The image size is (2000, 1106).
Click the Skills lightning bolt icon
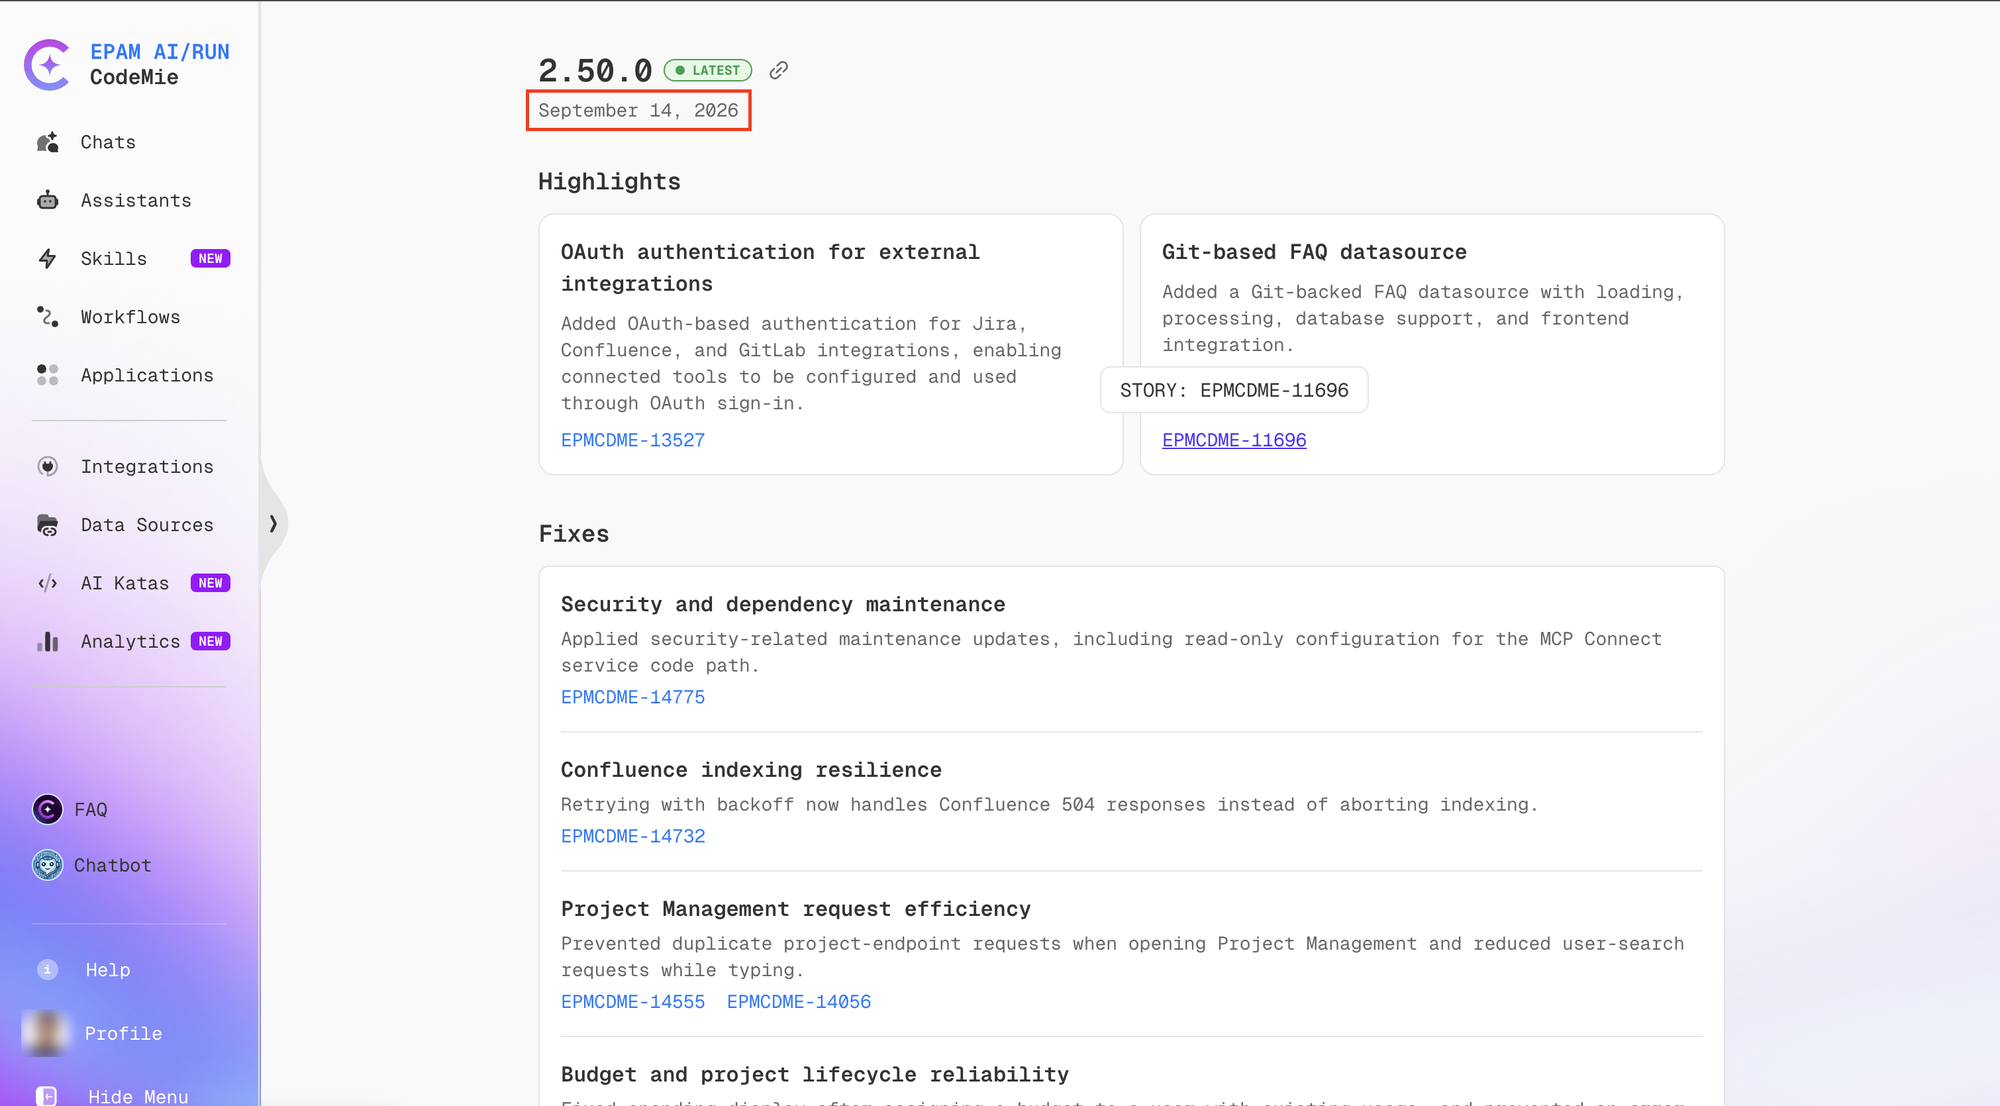tap(47, 259)
